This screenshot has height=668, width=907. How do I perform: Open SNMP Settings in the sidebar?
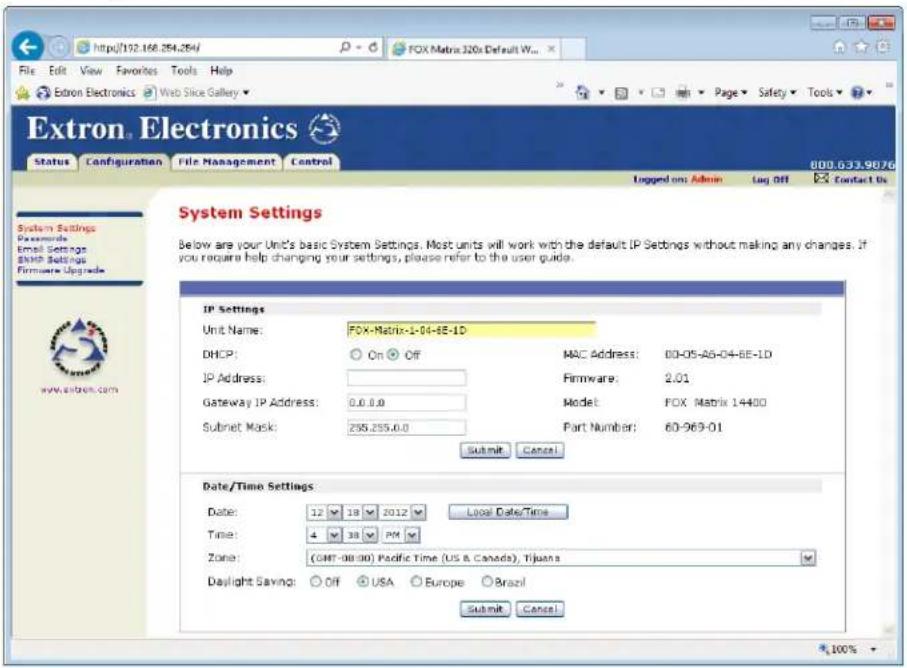(x=51, y=260)
